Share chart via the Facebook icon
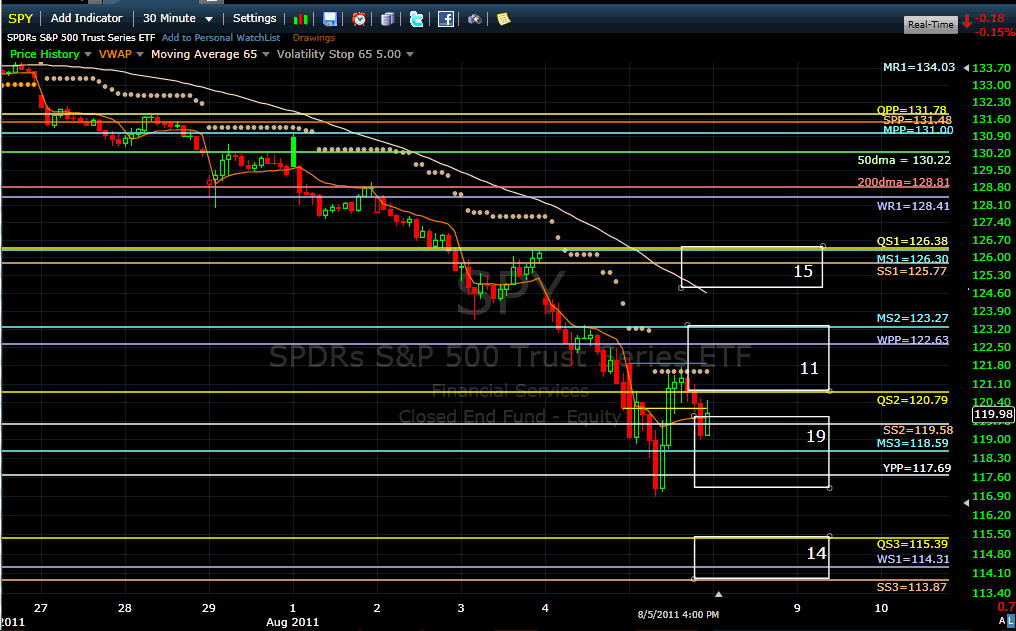1016x631 pixels. pyautogui.click(x=446, y=19)
